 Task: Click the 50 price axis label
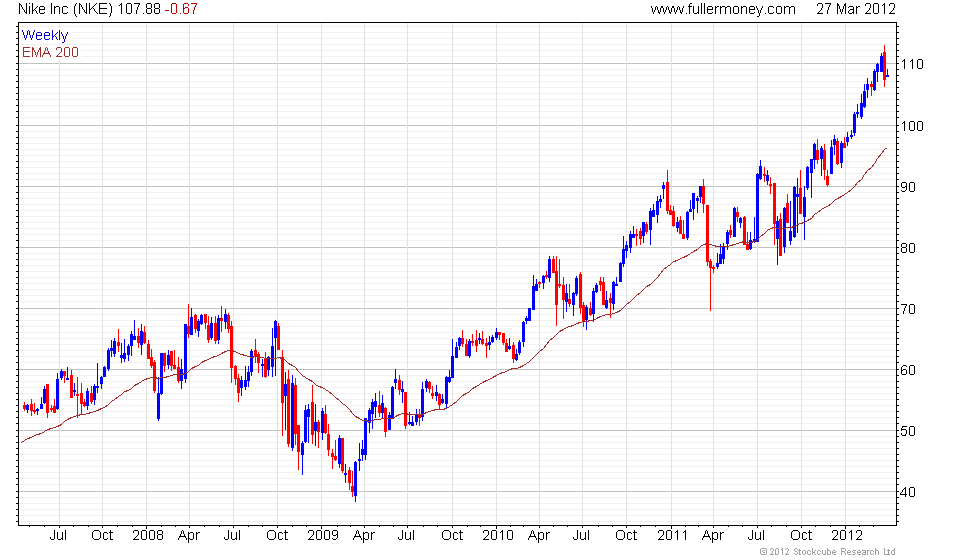click(908, 431)
